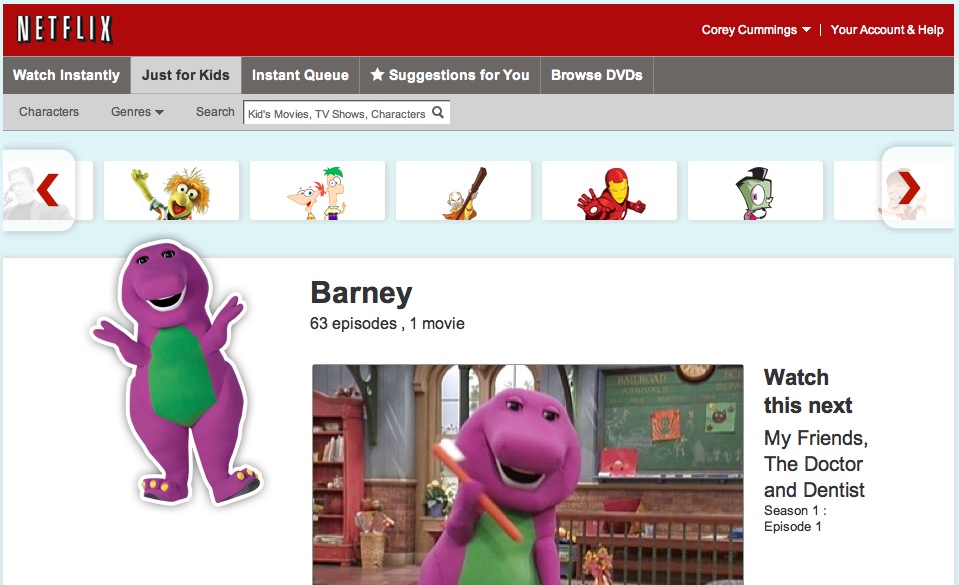Switch to the Watch Instantly tab
The width and height of the screenshot is (959, 585).
[x=67, y=75]
